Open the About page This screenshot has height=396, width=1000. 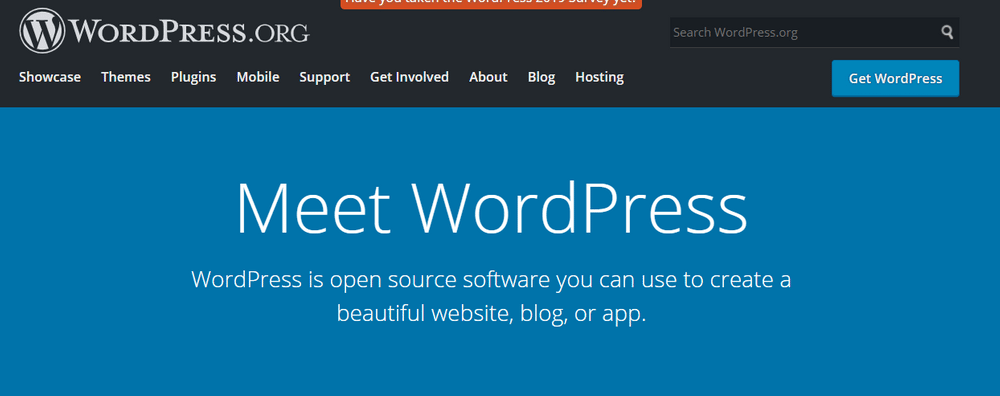pyautogui.click(x=488, y=77)
